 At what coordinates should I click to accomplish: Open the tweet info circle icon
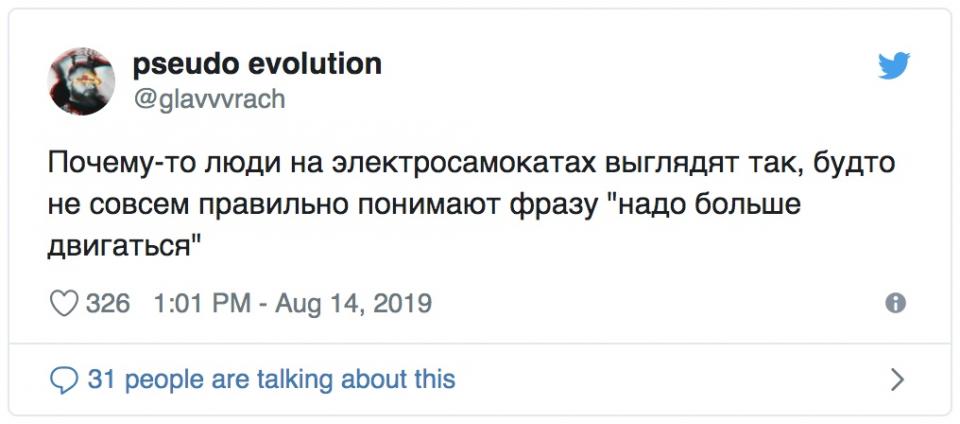[896, 303]
